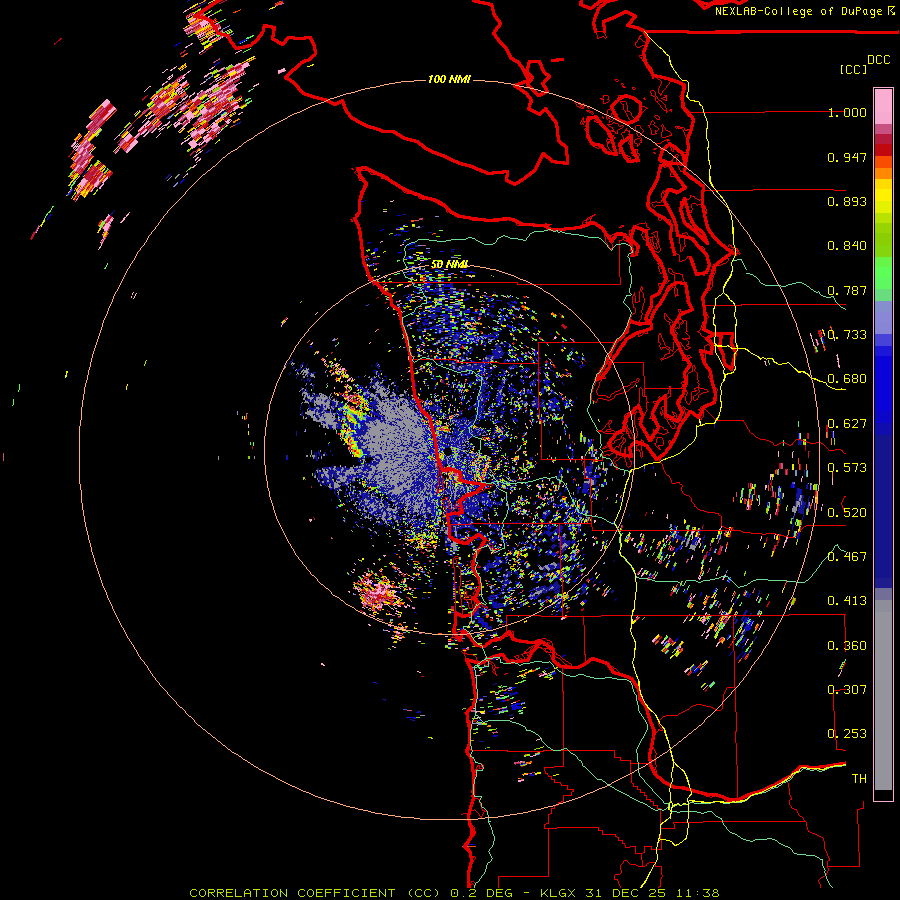This screenshot has height=900, width=900.
Task: Select the 0.307 legend value
Action: [847, 690]
